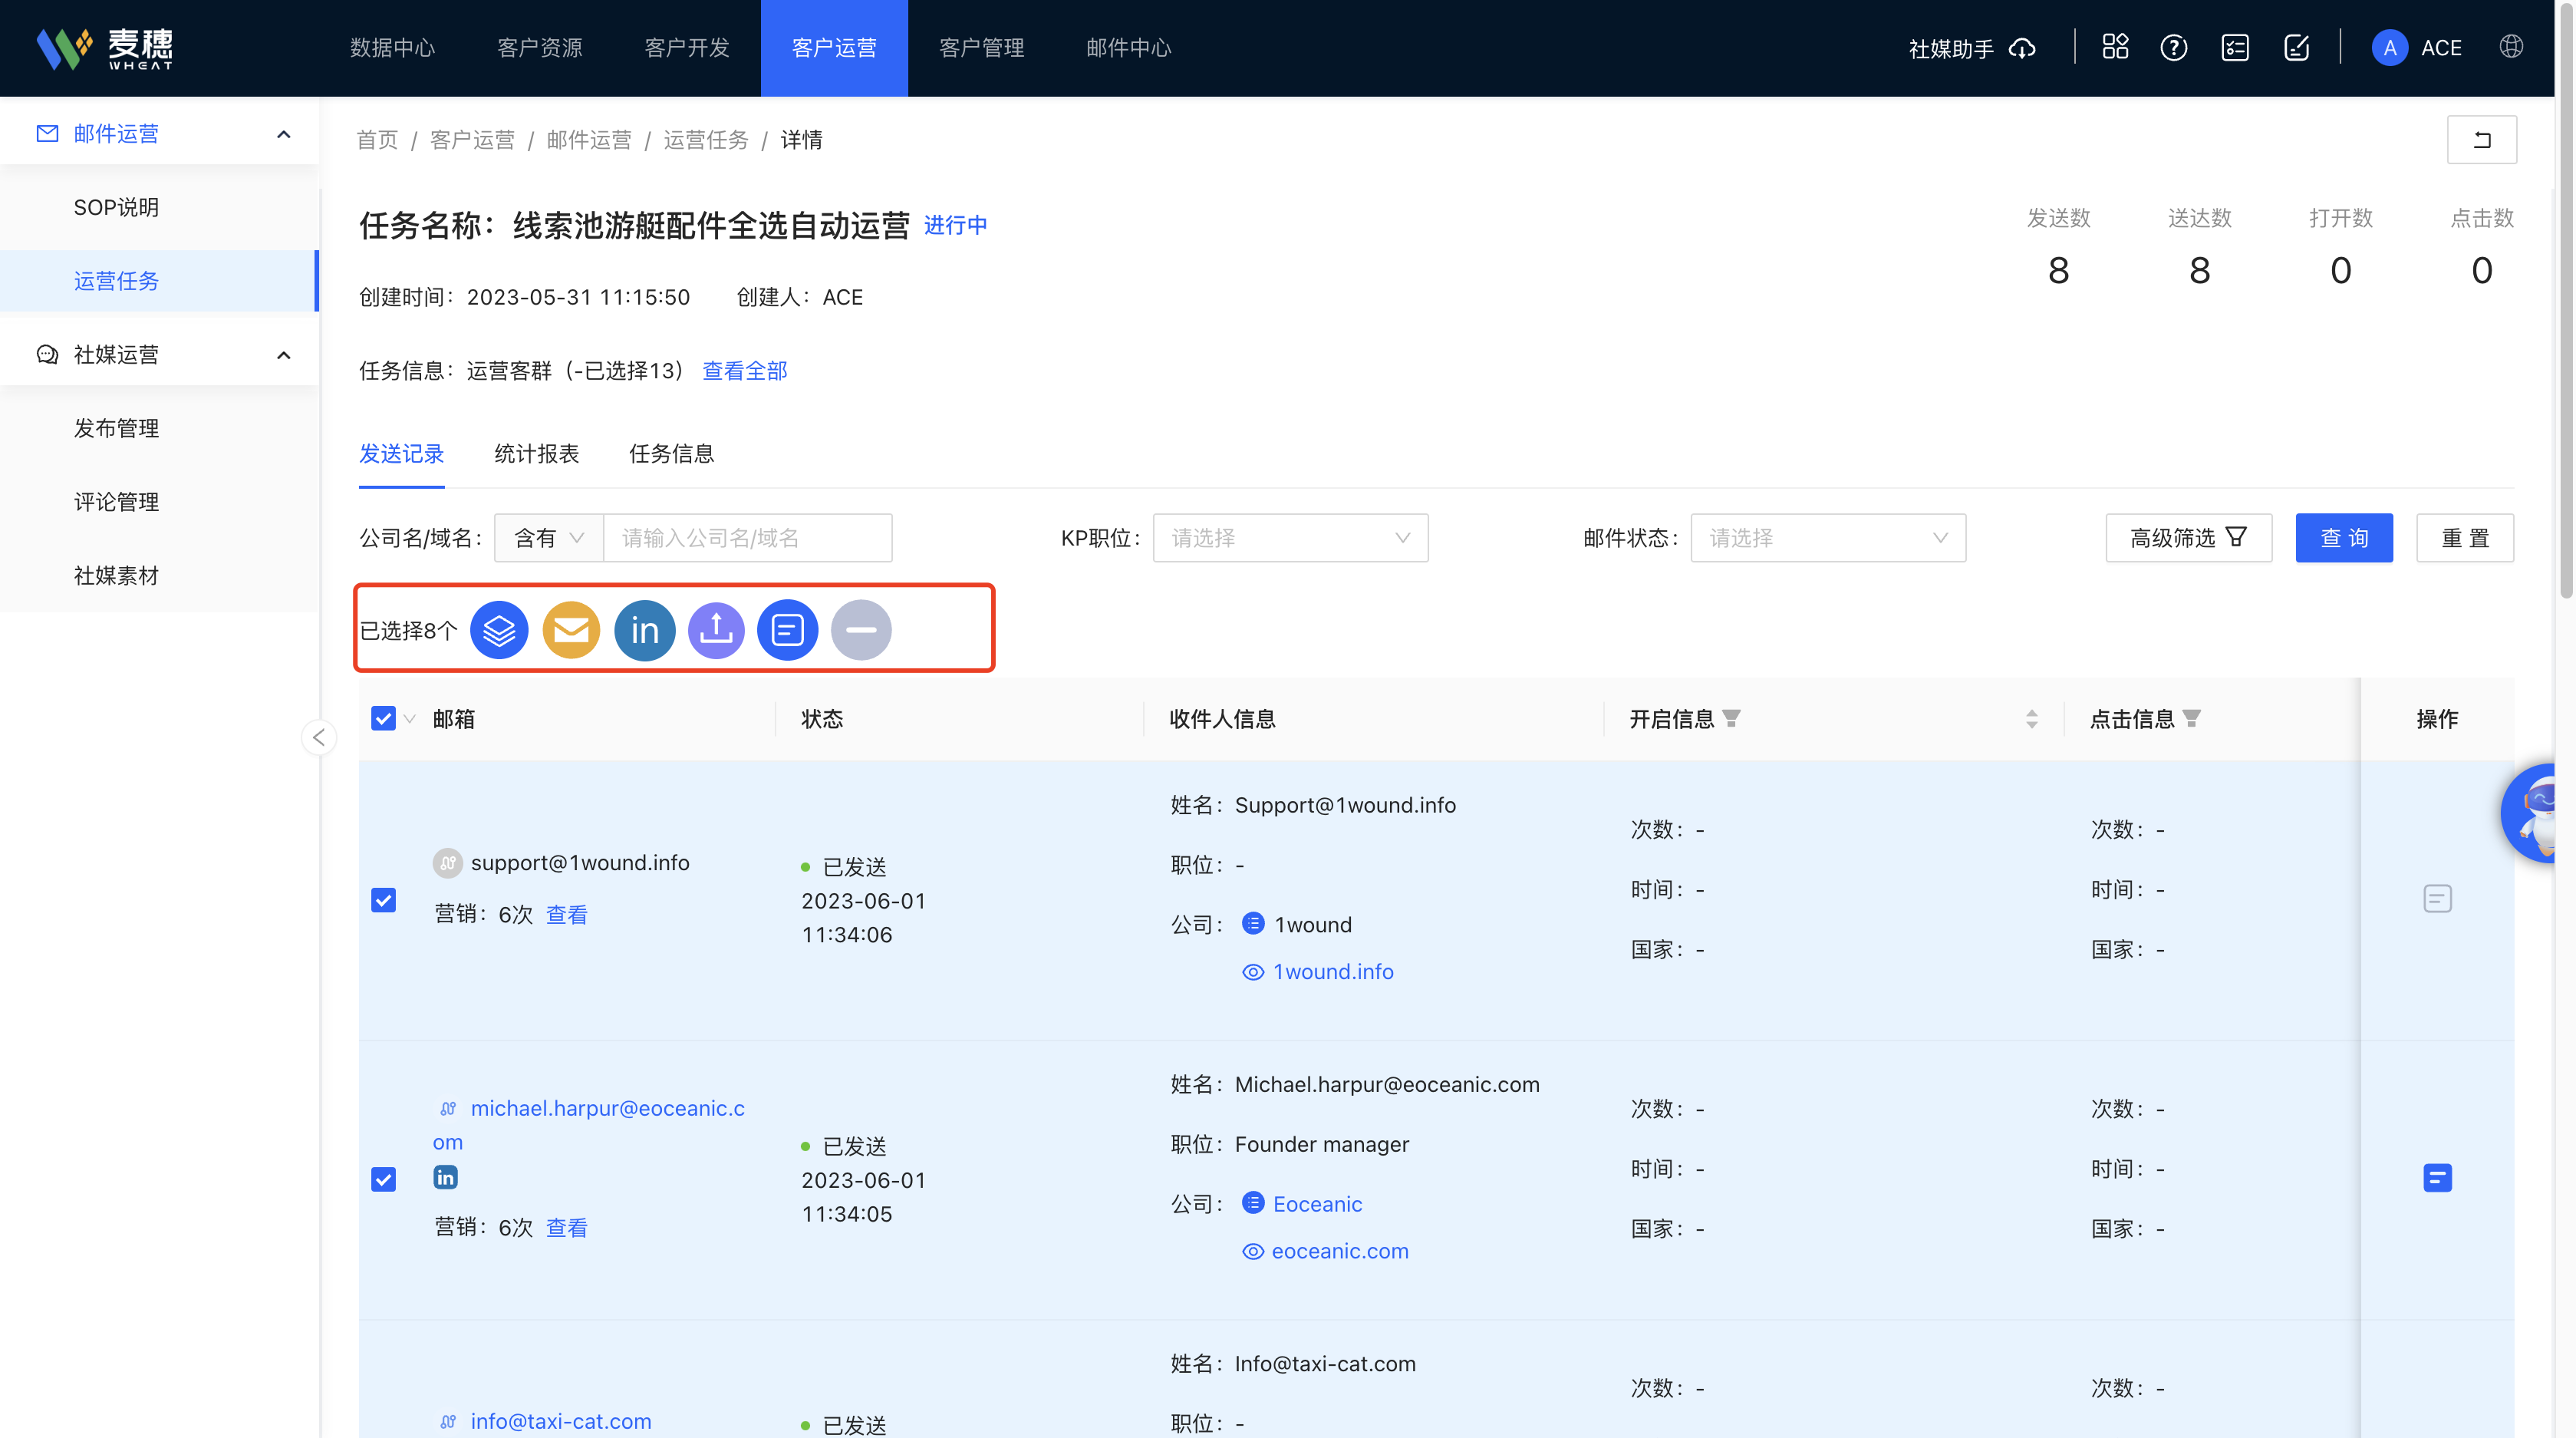This screenshot has width=2576, height=1438.
Task: Open the 客户资源 top menu
Action: (540, 48)
